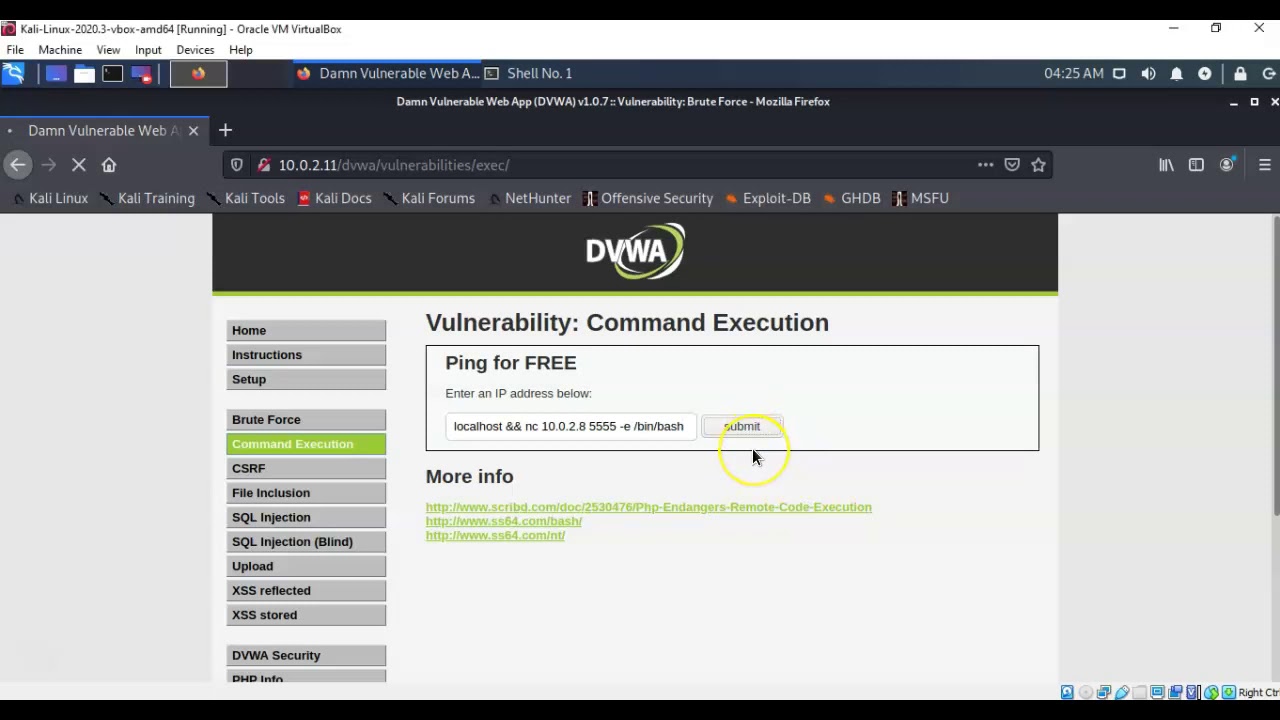
Task: Open the VirtualBox View menu
Action: [108, 50]
